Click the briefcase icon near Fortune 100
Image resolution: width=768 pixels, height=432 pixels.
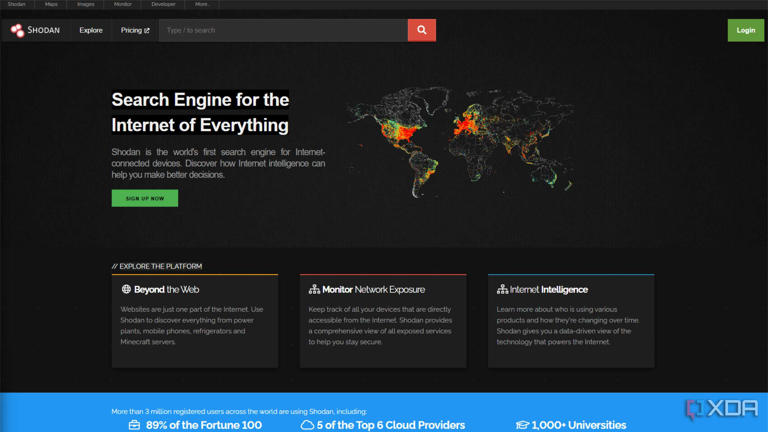click(134, 425)
